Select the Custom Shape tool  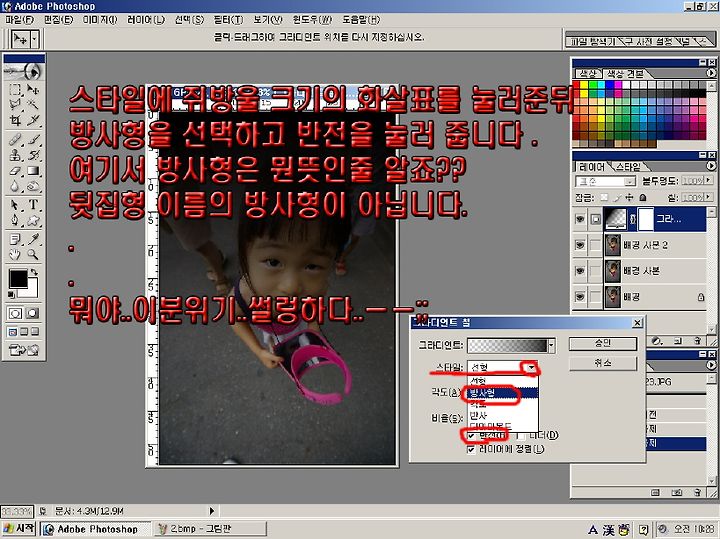33,220
